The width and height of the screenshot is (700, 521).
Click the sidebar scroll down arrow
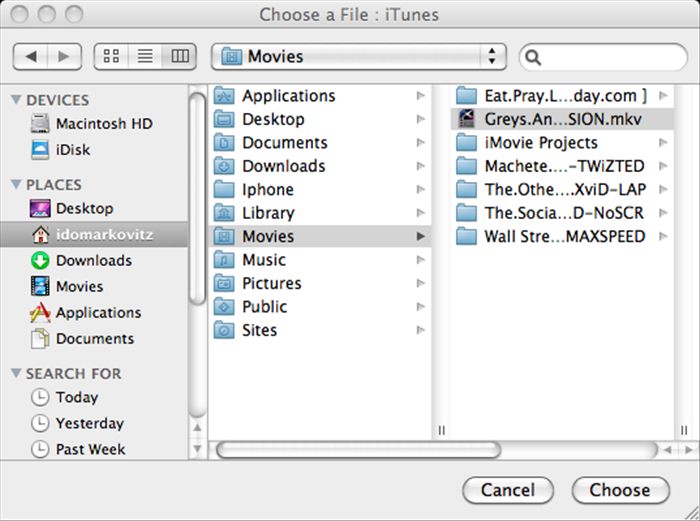(x=197, y=449)
